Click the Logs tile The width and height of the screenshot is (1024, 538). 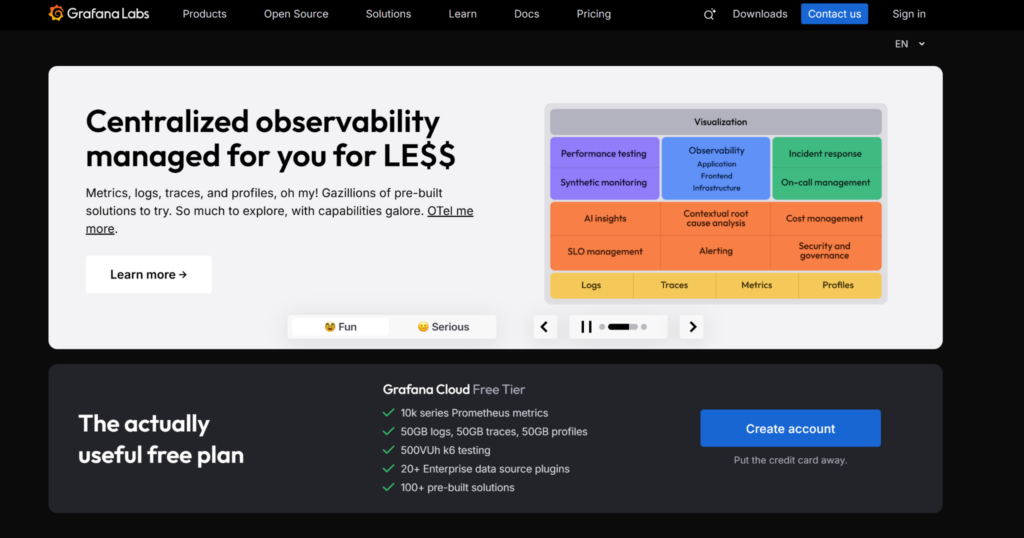coord(592,285)
